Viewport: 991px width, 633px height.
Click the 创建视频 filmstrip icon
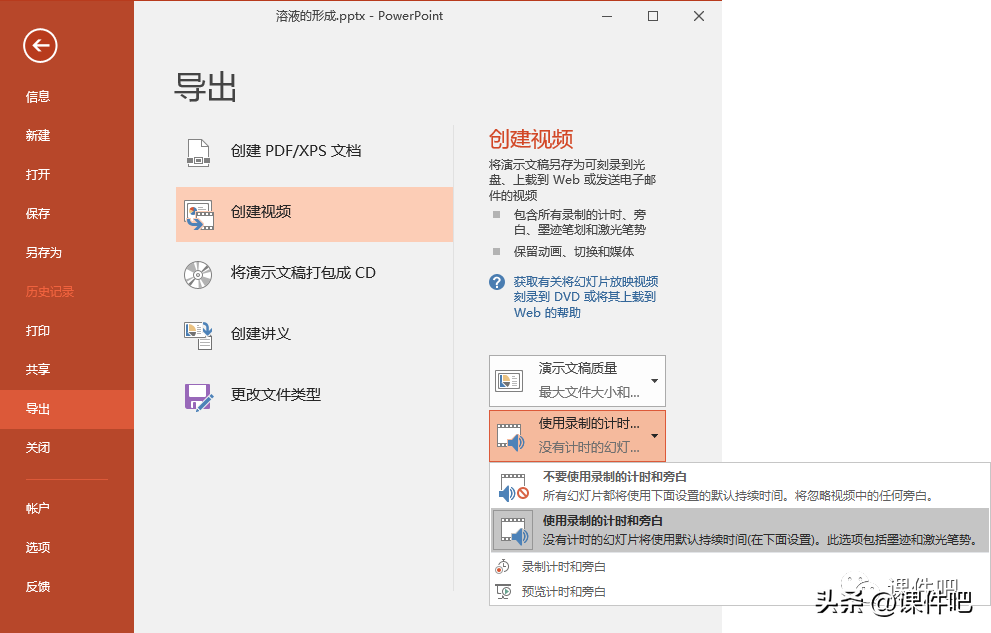(x=198, y=215)
